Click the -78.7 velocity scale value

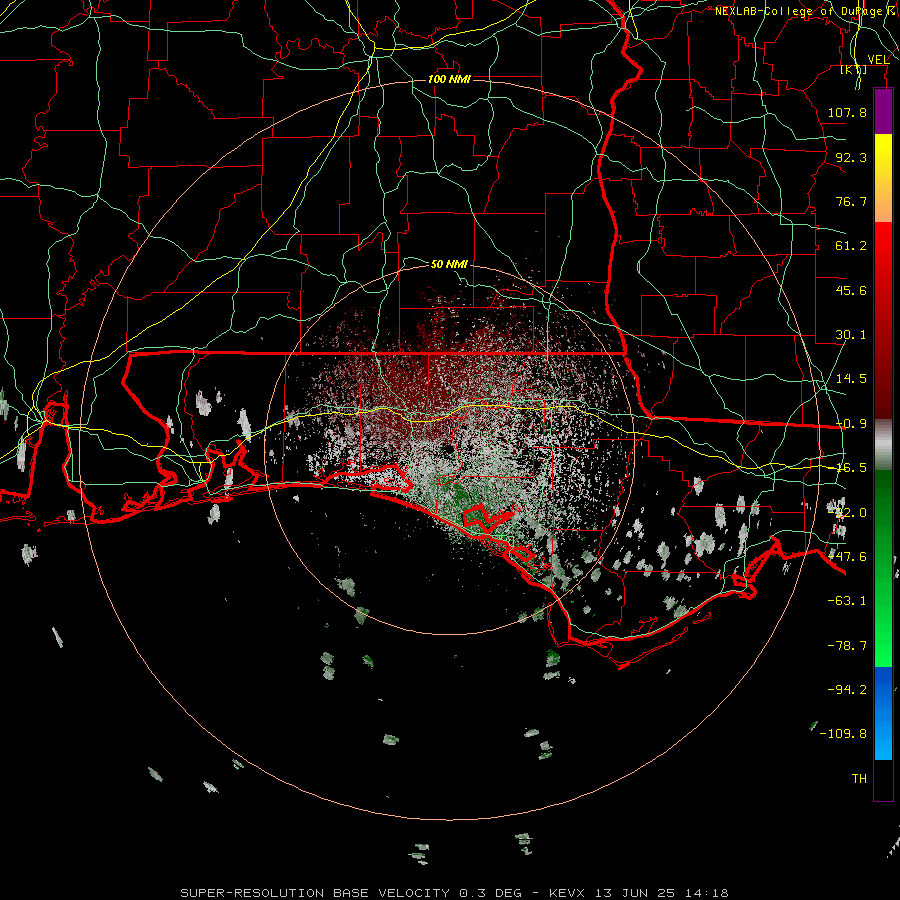point(847,646)
